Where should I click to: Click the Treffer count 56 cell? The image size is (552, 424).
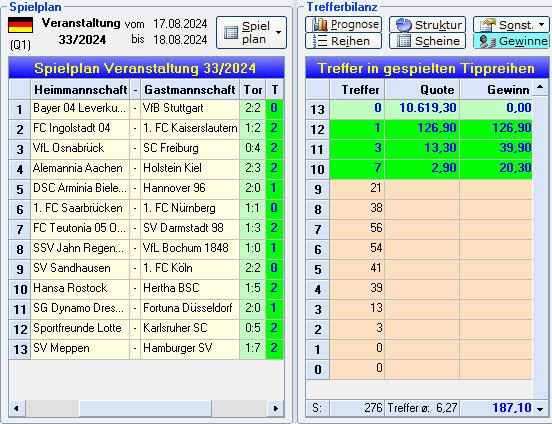tap(357, 229)
